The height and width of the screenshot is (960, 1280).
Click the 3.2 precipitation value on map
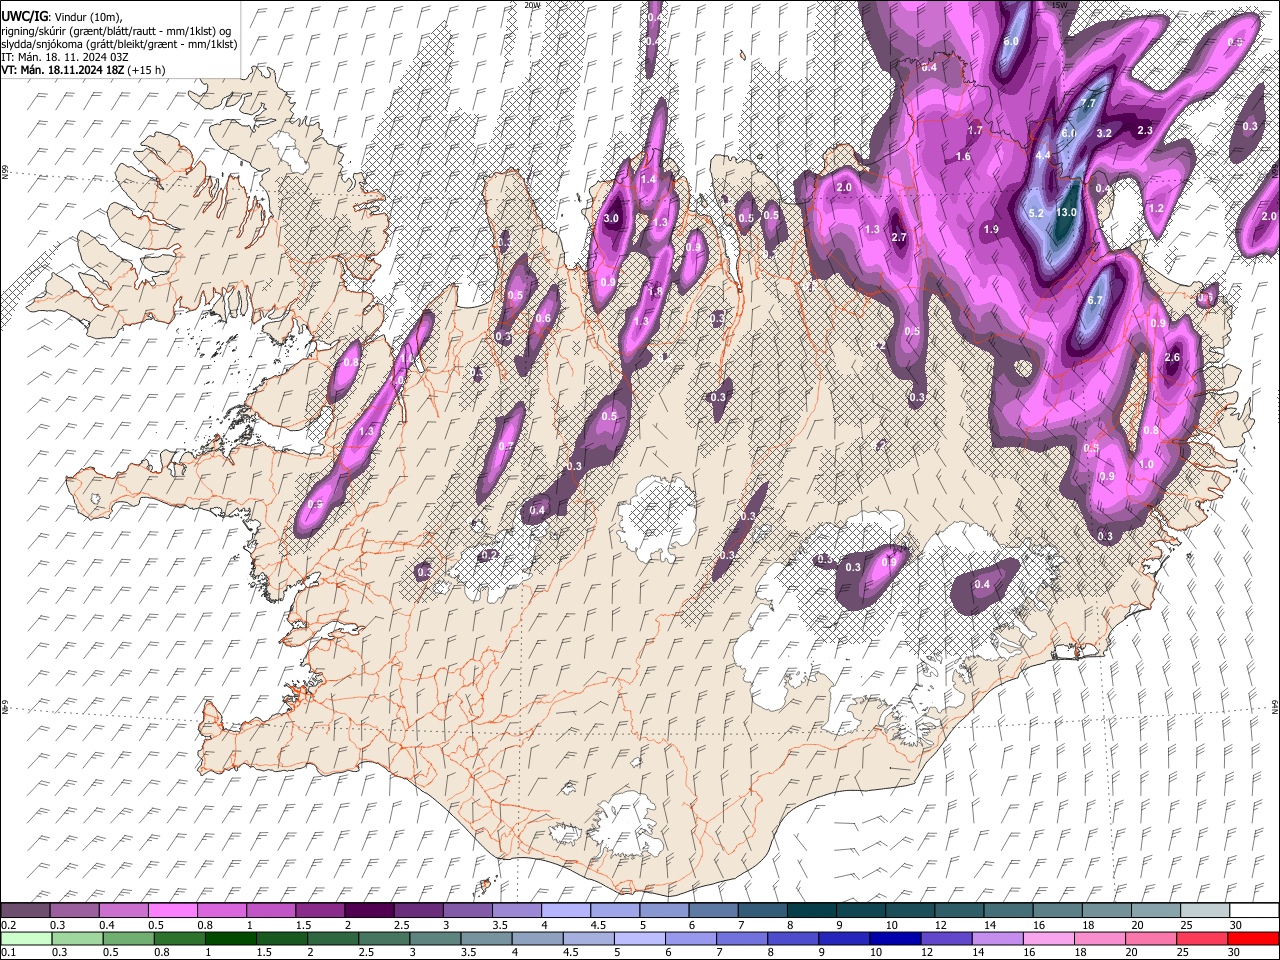pos(1104,132)
